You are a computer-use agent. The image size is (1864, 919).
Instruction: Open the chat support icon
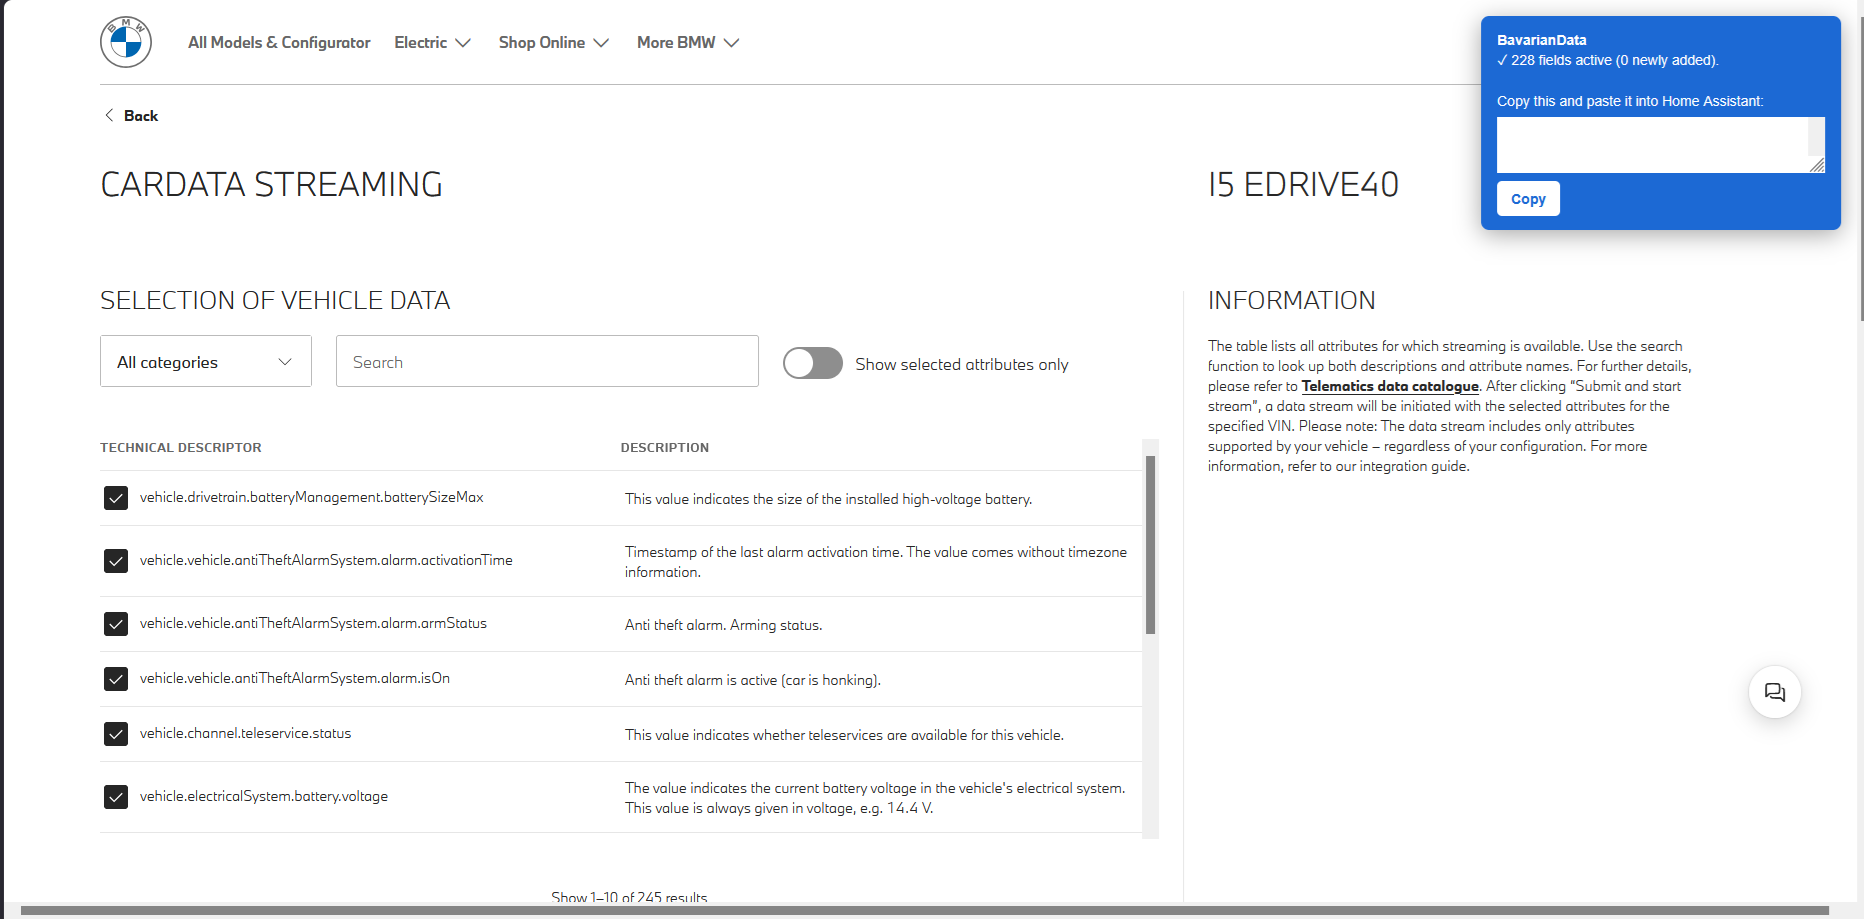[x=1775, y=692]
